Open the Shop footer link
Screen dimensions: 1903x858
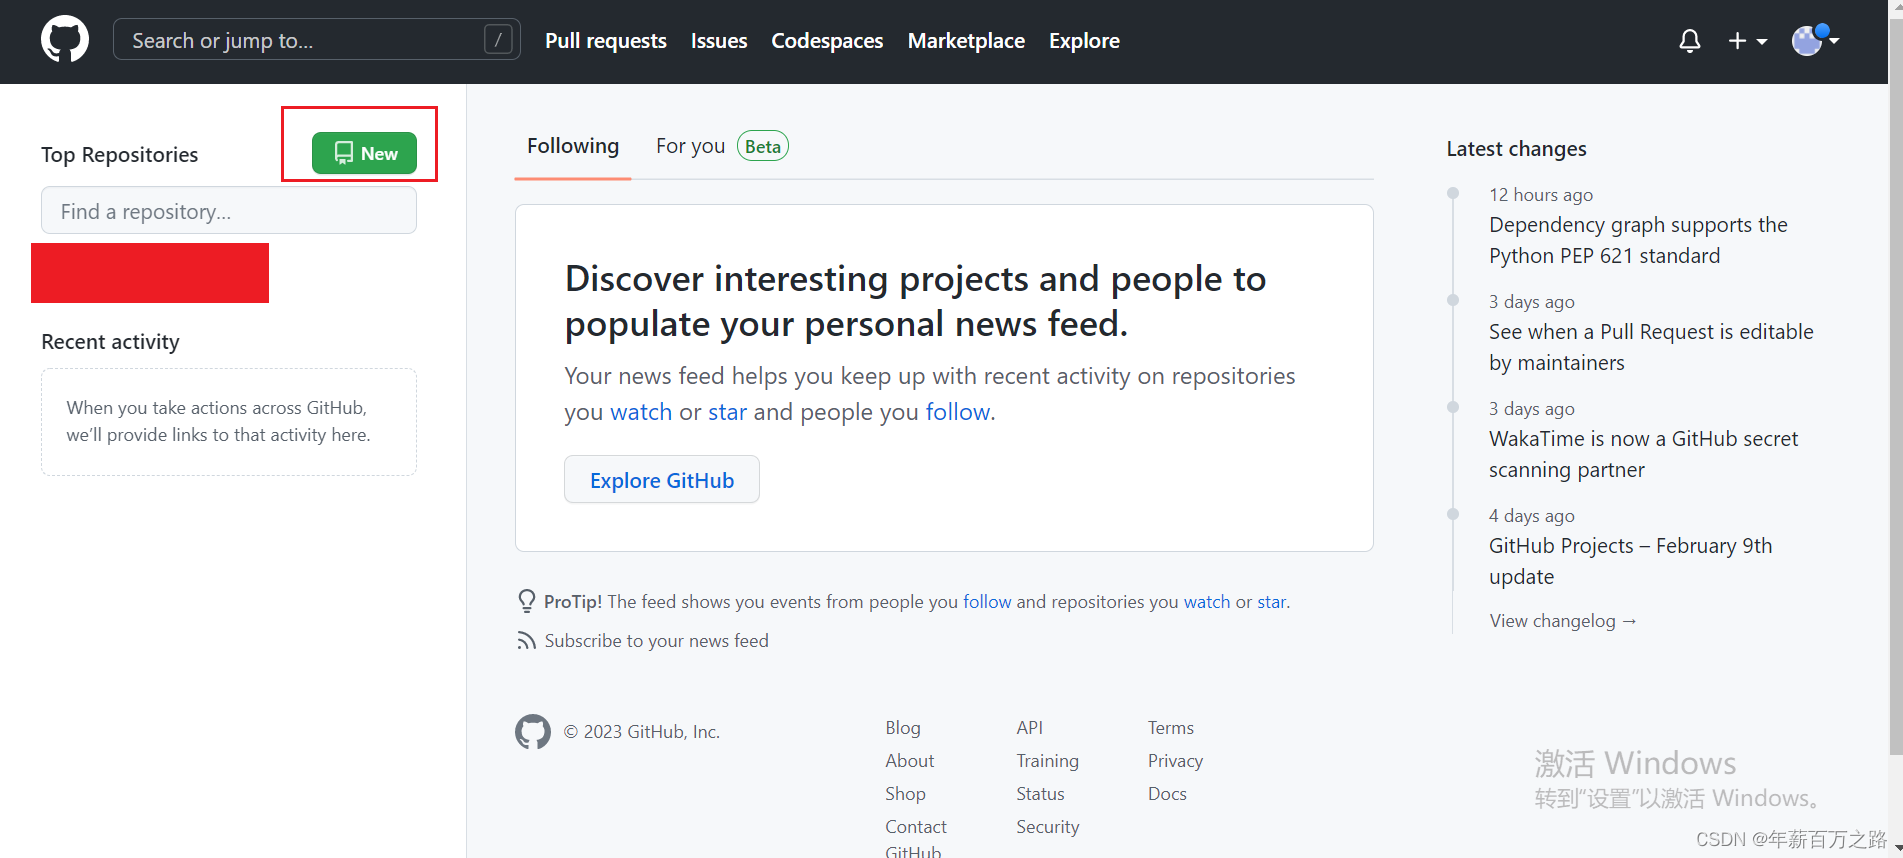905,794
